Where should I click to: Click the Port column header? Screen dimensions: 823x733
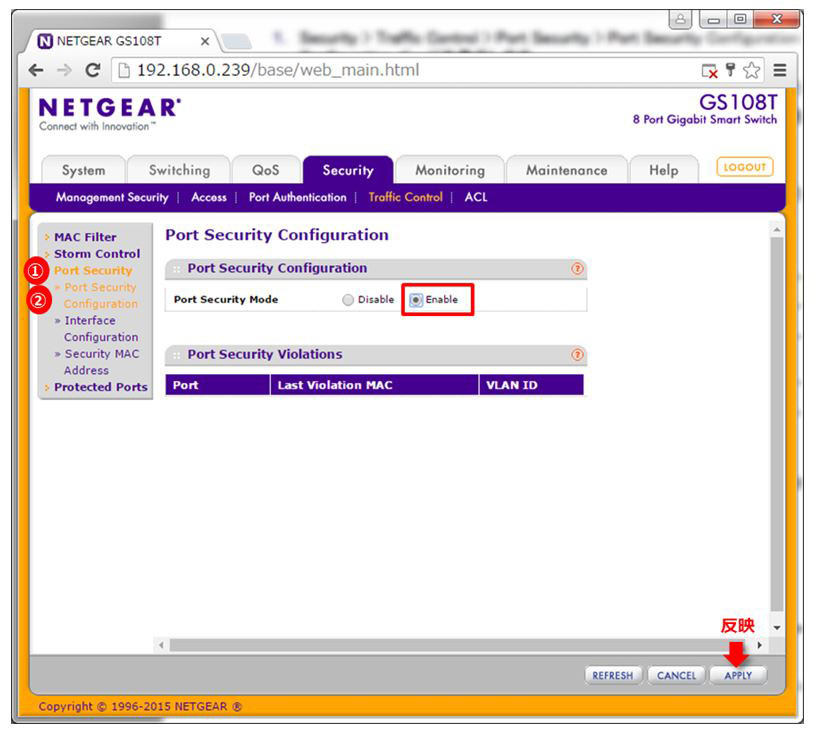coord(217,385)
